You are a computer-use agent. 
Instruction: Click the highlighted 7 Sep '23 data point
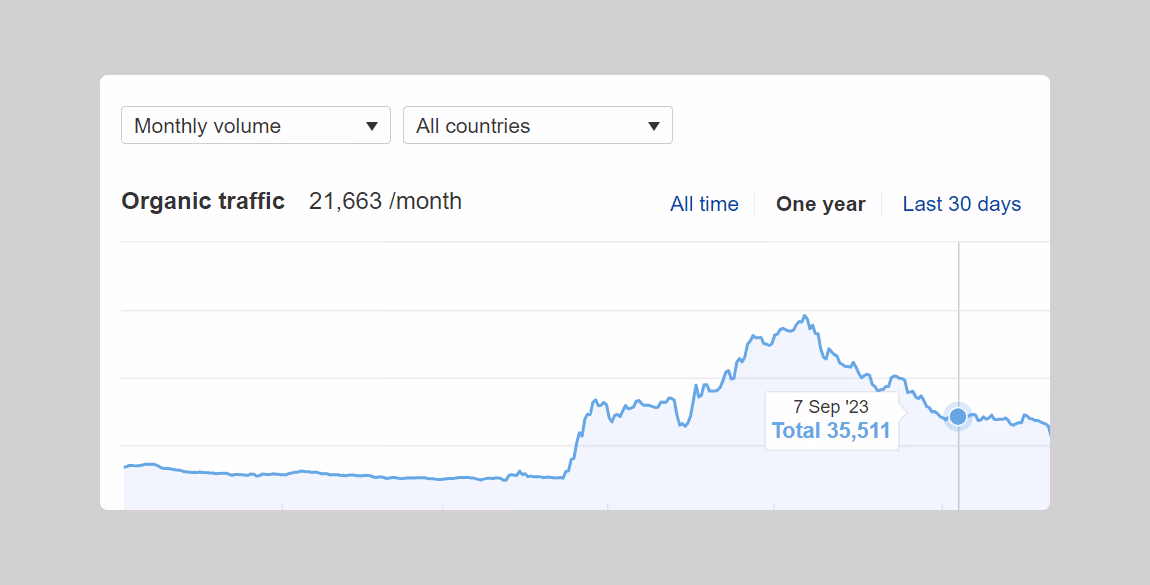coord(958,416)
